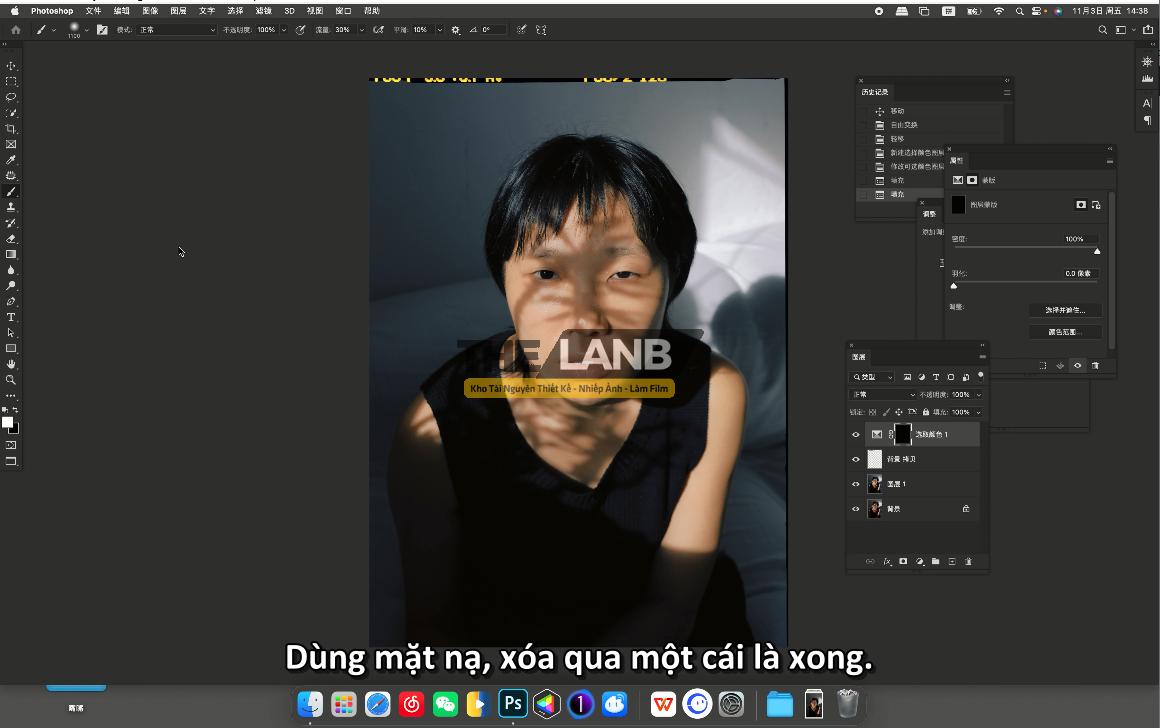Expand the layer opacity 不透明度 dropdown
1160x728 pixels.
tap(977, 395)
